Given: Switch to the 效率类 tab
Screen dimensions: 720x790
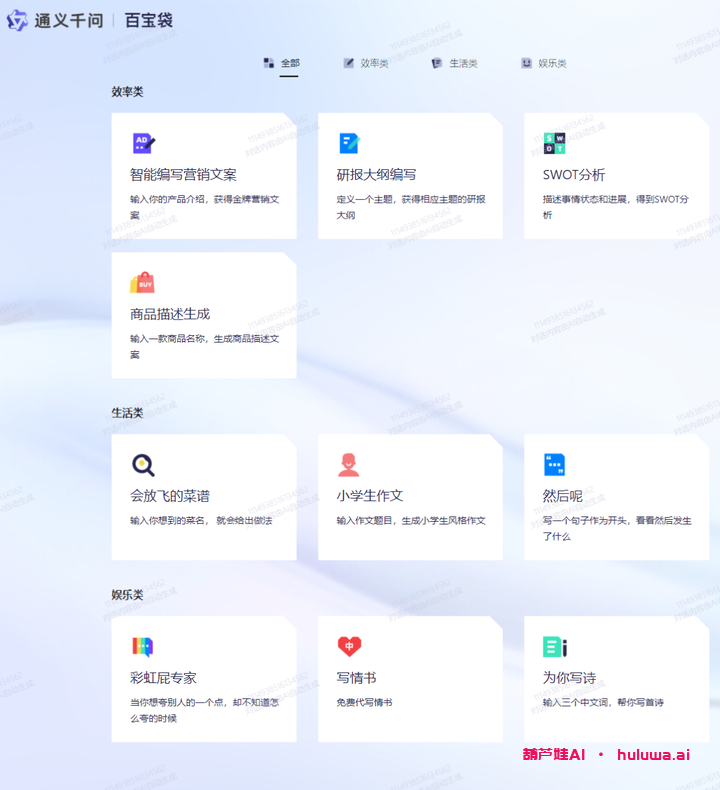Looking at the screenshot, I should pos(365,63).
